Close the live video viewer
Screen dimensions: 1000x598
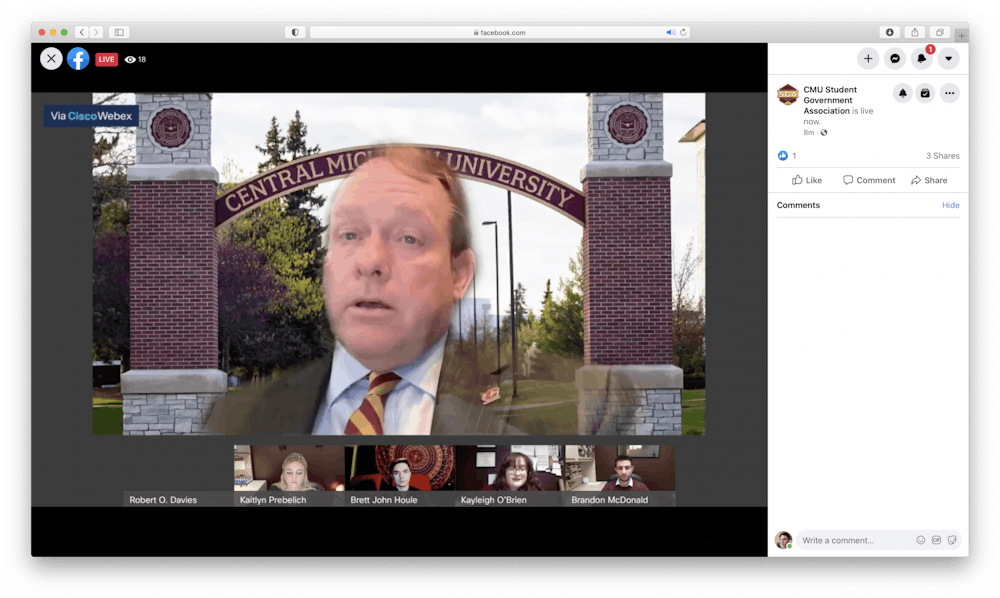51,59
